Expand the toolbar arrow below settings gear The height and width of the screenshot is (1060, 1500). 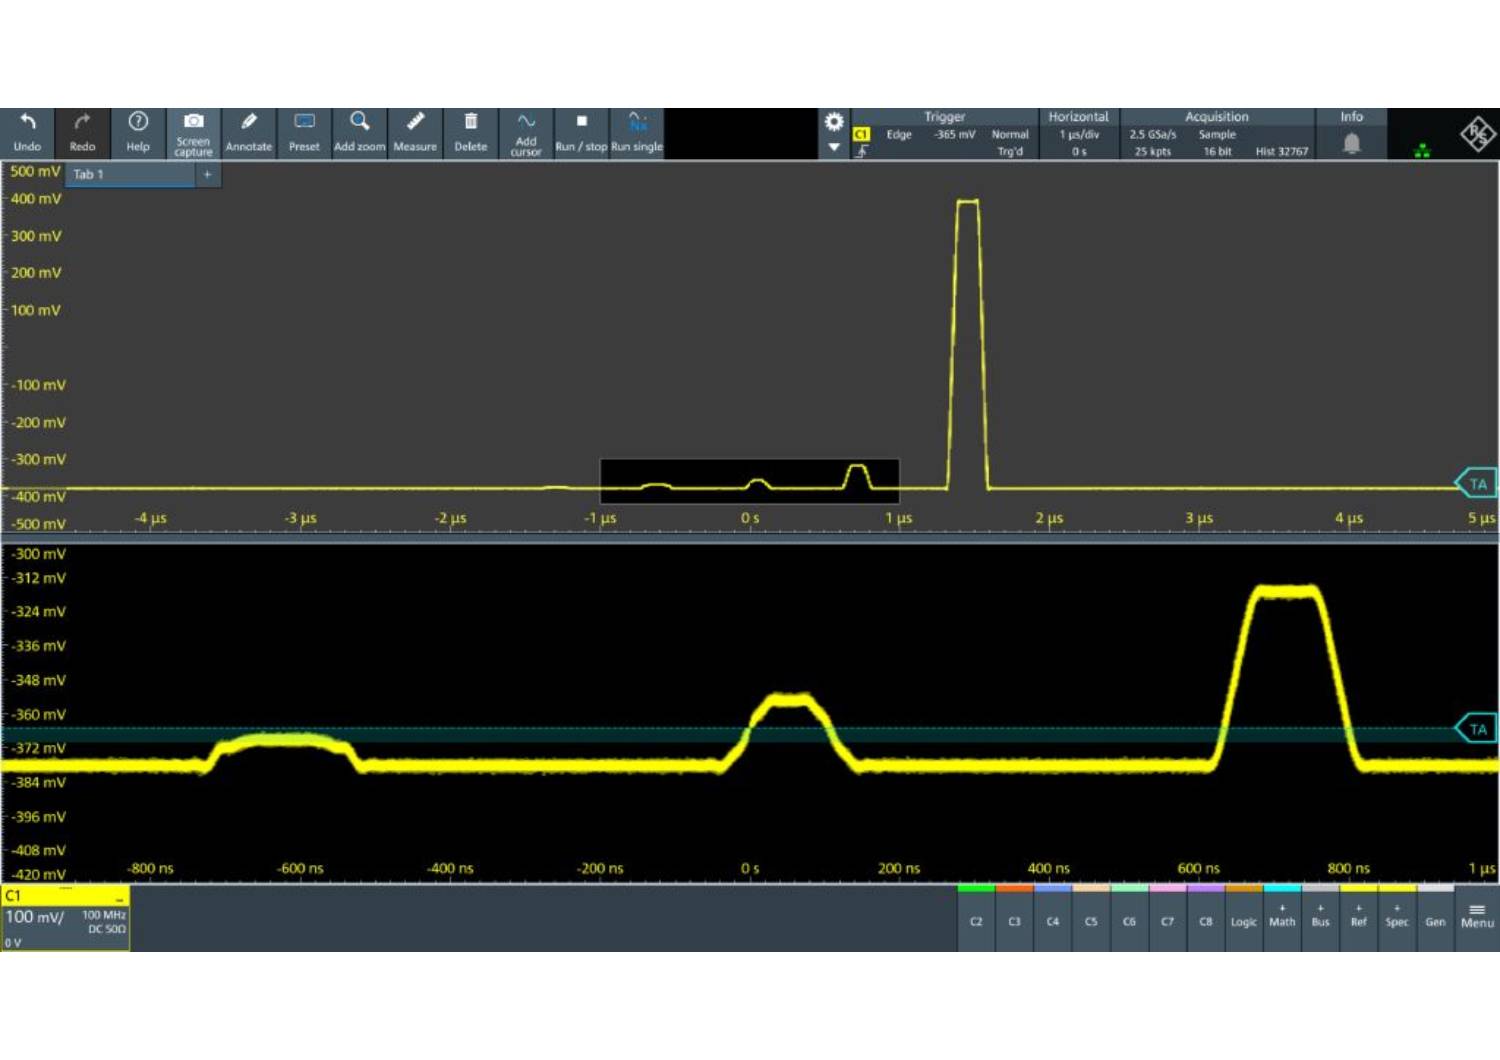[x=834, y=148]
